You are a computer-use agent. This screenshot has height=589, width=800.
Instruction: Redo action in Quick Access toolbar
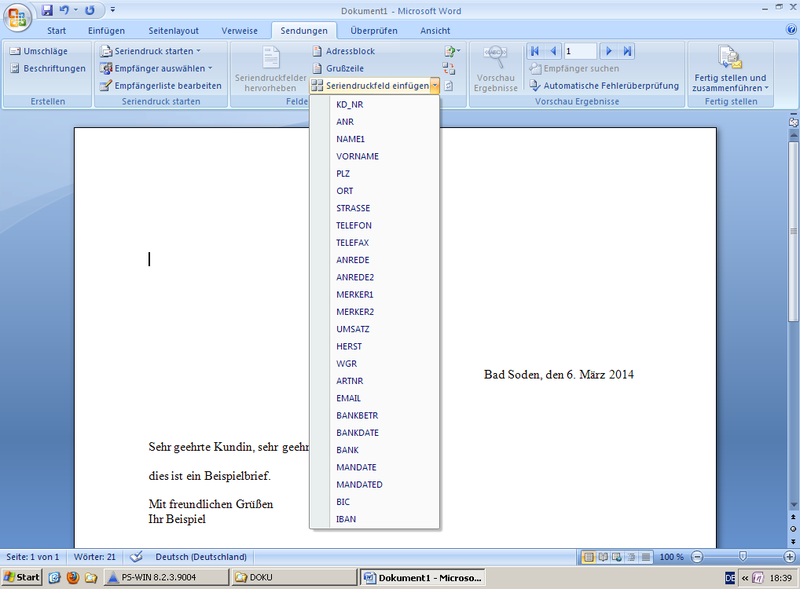(x=90, y=10)
